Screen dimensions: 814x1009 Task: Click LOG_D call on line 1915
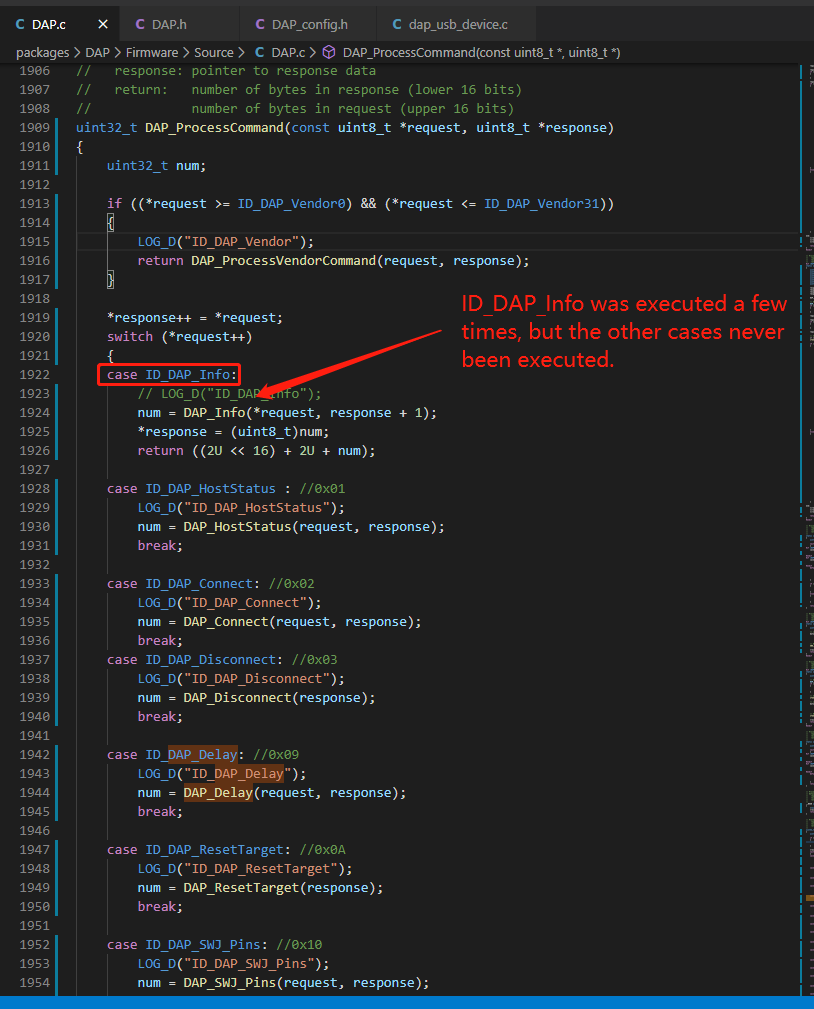click(156, 241)
